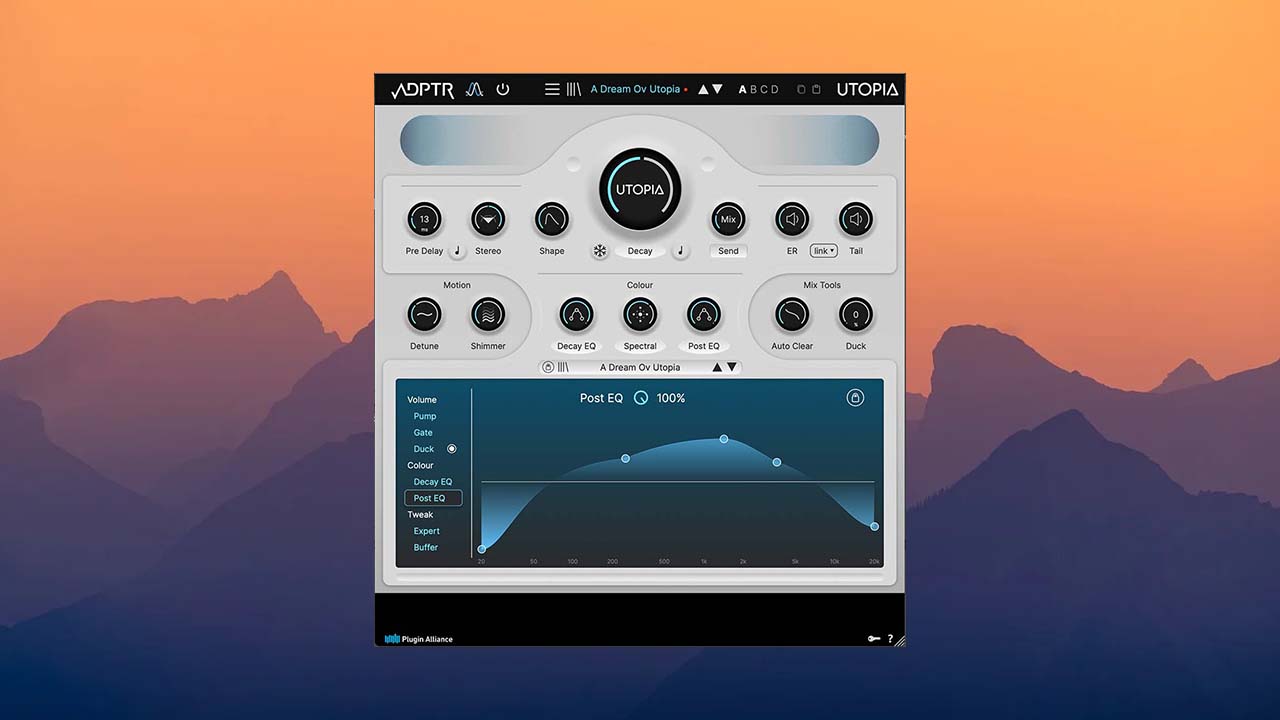Click the ADPTR logo in the header

[x=421, y=89]
